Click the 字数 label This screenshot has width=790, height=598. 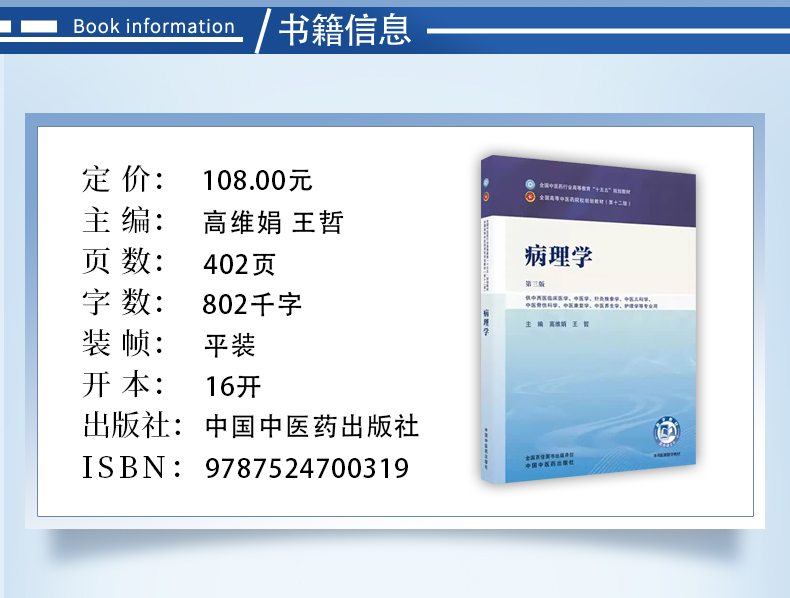point(123,303)
